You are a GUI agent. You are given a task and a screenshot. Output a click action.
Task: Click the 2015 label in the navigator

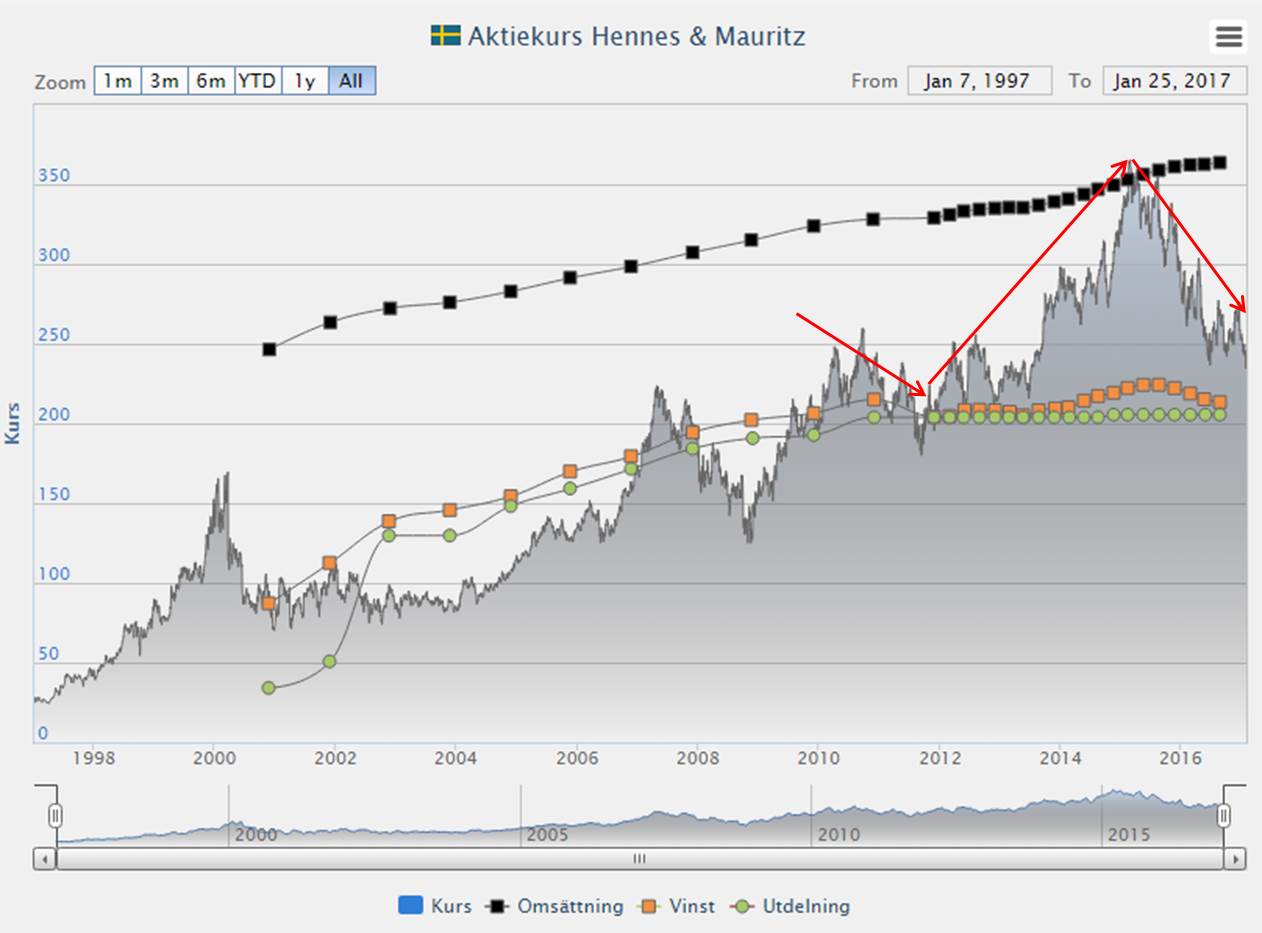(1129, 834)
